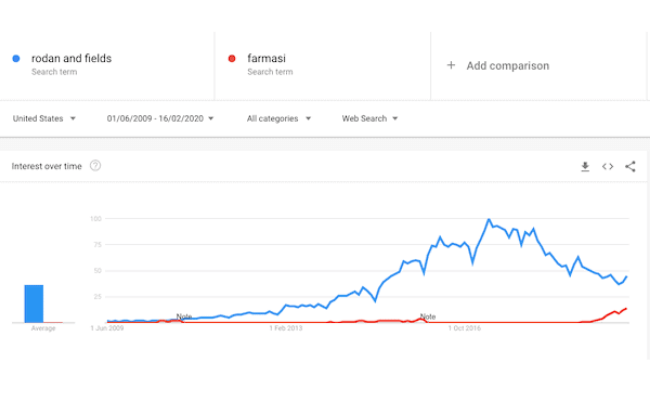Share the interest over time chart
The width and height of the screenshot is (650, 400).
click(x=630, y=167)
